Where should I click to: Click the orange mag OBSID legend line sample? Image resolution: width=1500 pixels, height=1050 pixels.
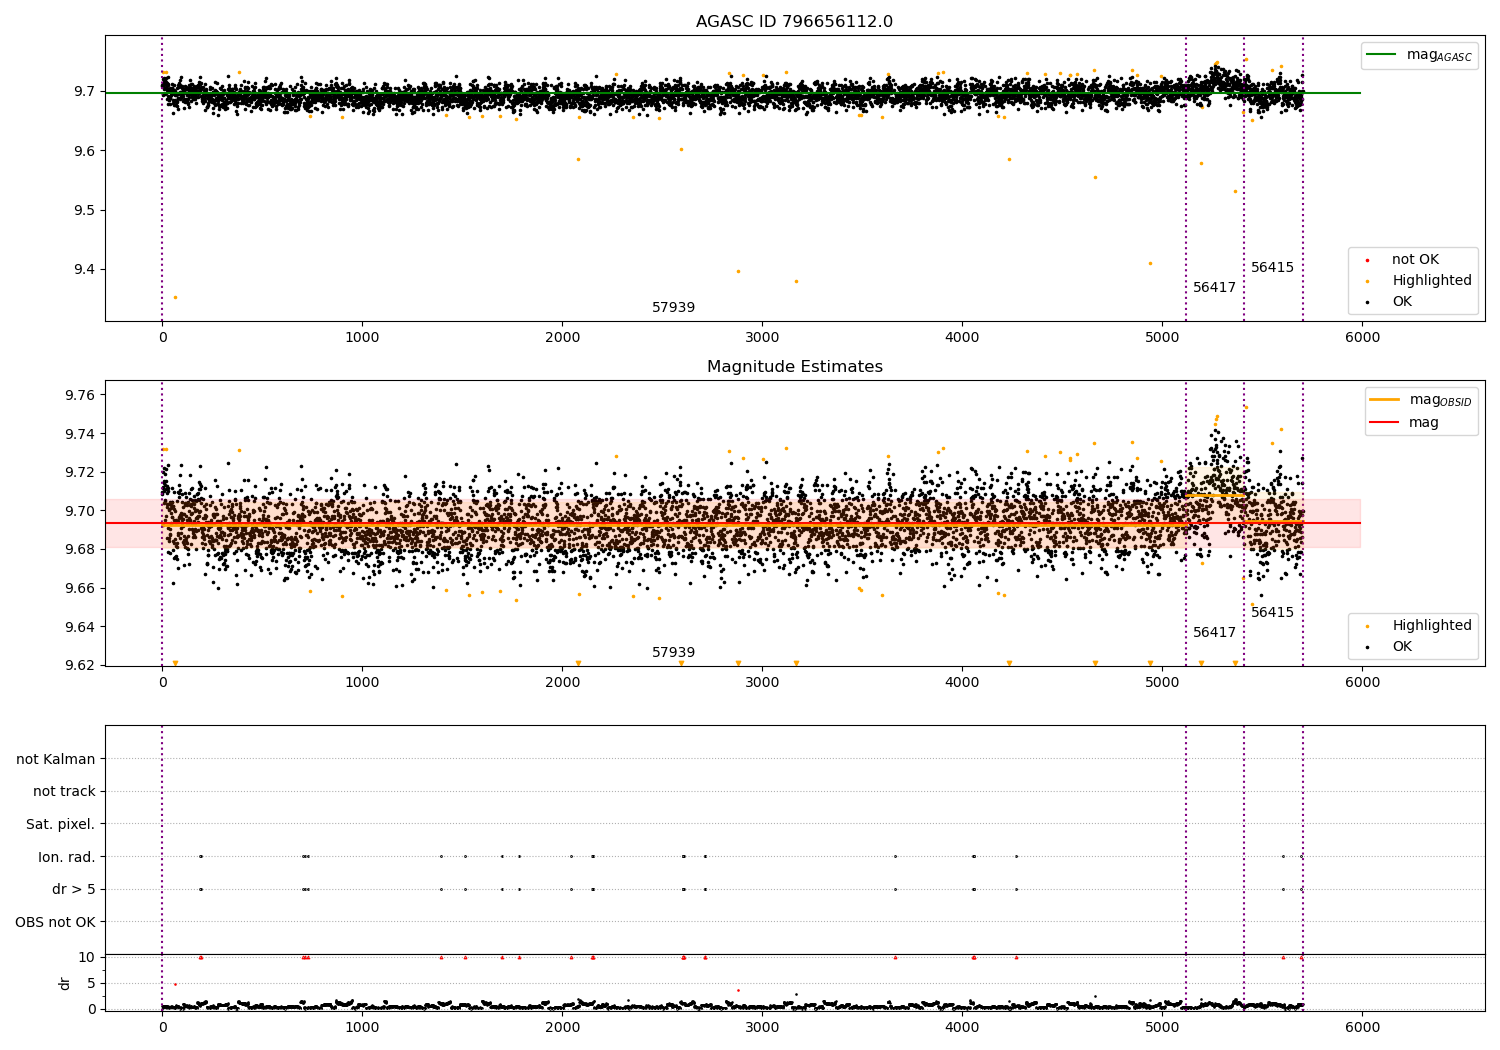pyautogui.click(x=1385, y=400)
